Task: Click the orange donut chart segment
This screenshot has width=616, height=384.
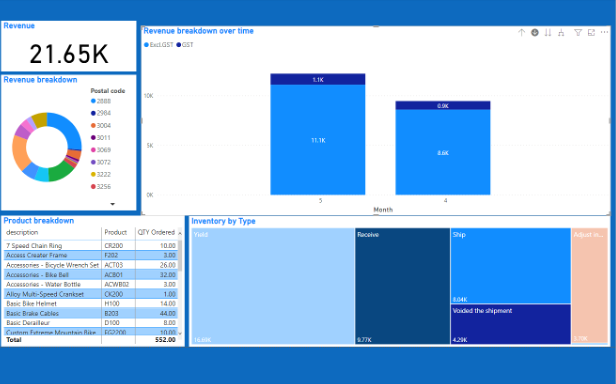Action: click(20, 152)
